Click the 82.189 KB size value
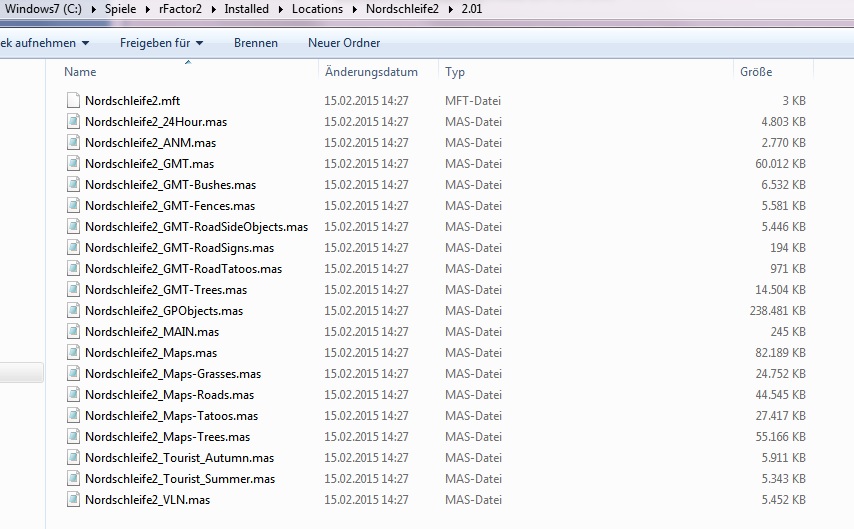 780,352
